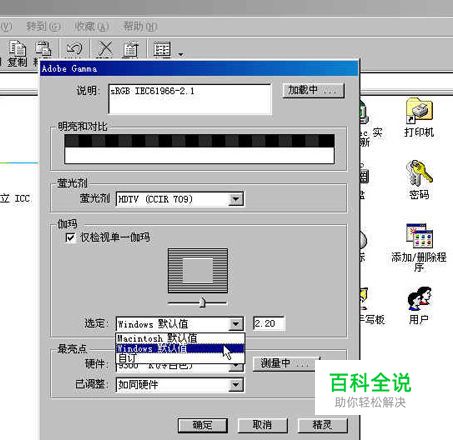The width and height of the screenshot is (453, 440).
Task: Open the Views dropdown arrow in toolbar
Action: tap(181, 54)
